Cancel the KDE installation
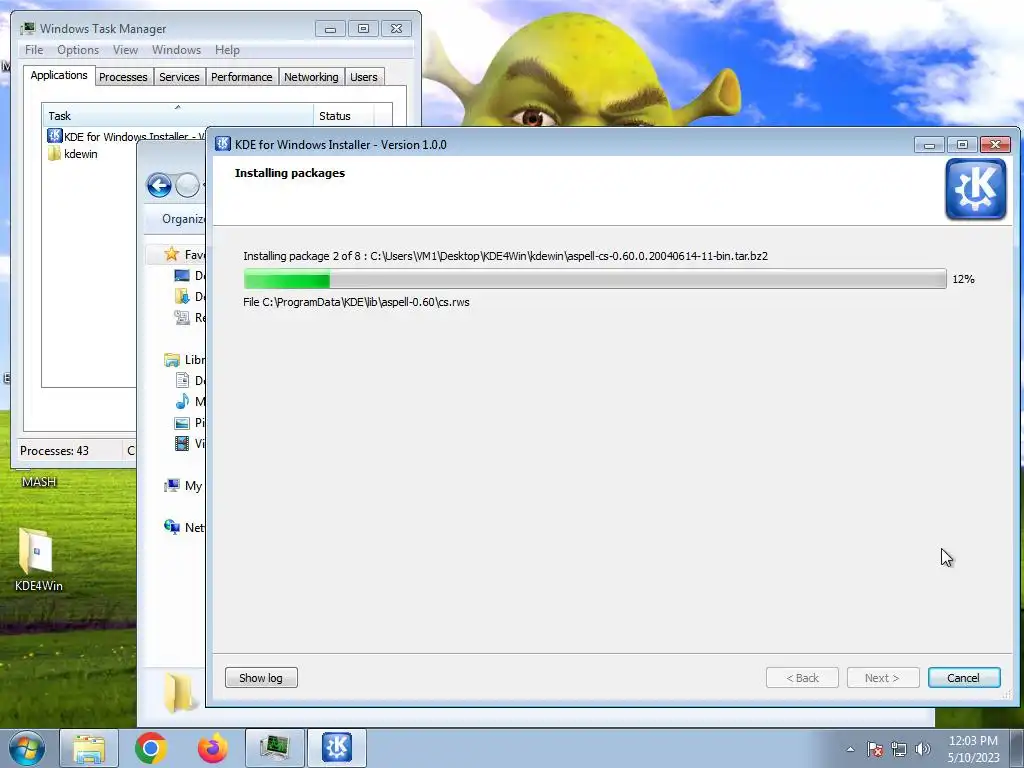The height and width of the screenshot is (768, 1024). point(964,678)
